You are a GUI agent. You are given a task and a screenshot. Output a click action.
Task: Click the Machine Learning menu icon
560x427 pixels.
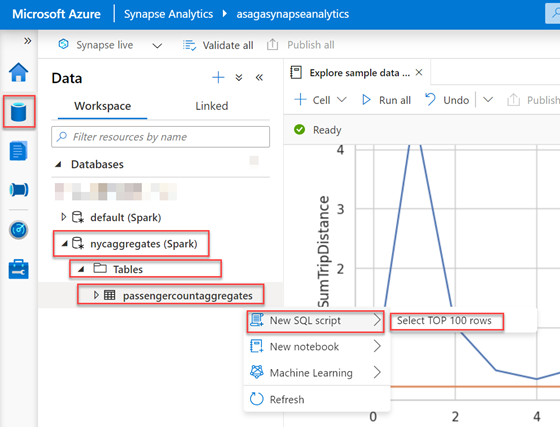[256, 372]
